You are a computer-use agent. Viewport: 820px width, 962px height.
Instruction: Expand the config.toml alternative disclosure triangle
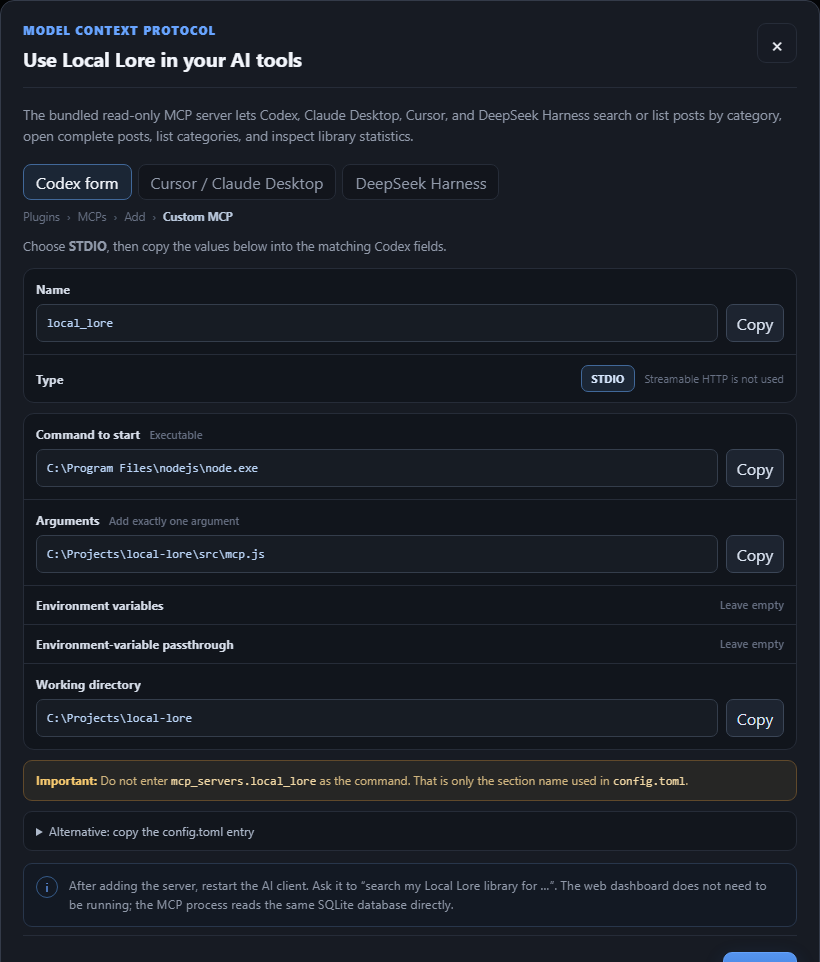(39, 832)
